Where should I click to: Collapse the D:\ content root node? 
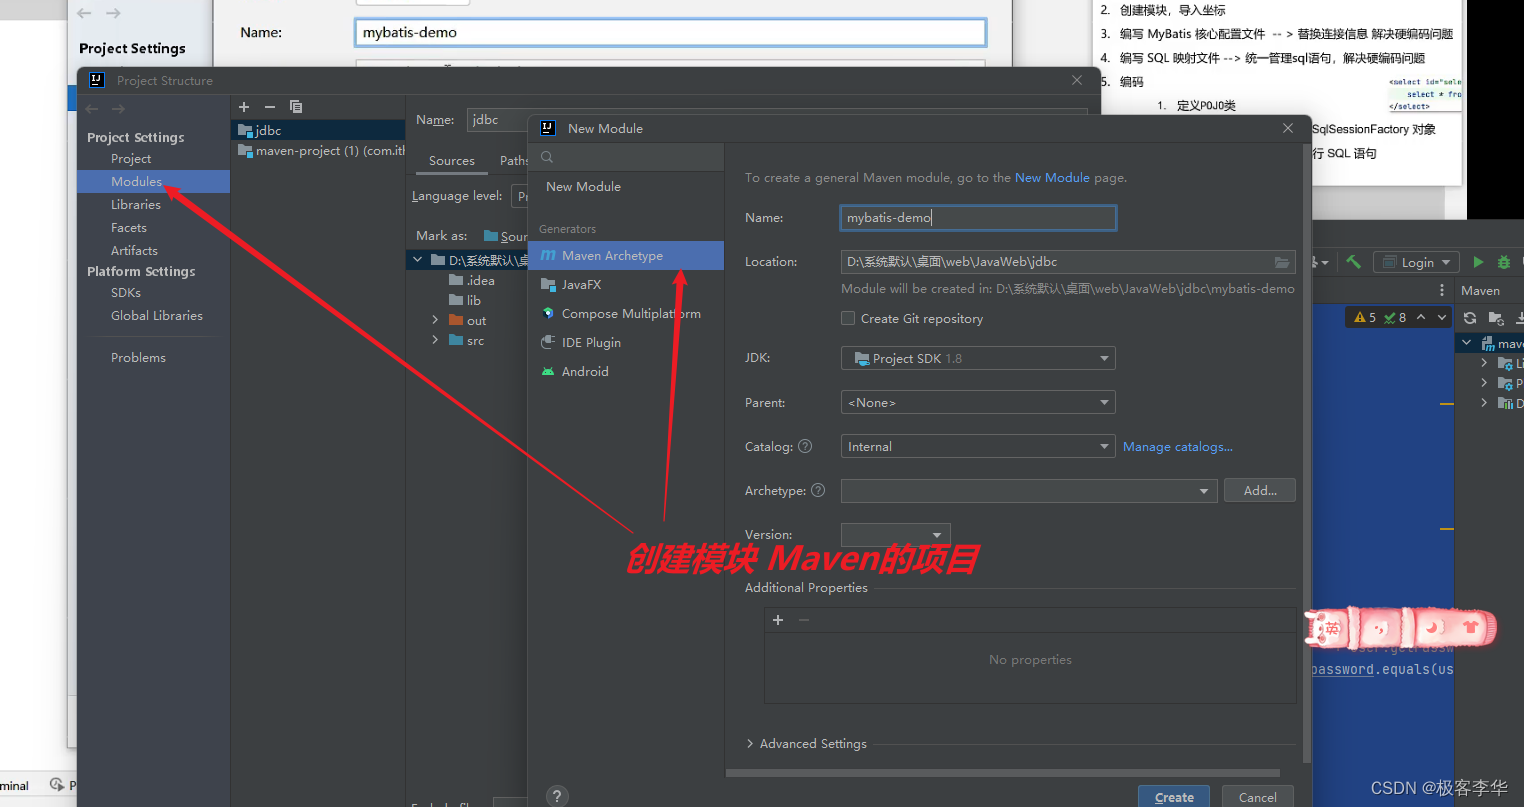[x=418, y=260]
